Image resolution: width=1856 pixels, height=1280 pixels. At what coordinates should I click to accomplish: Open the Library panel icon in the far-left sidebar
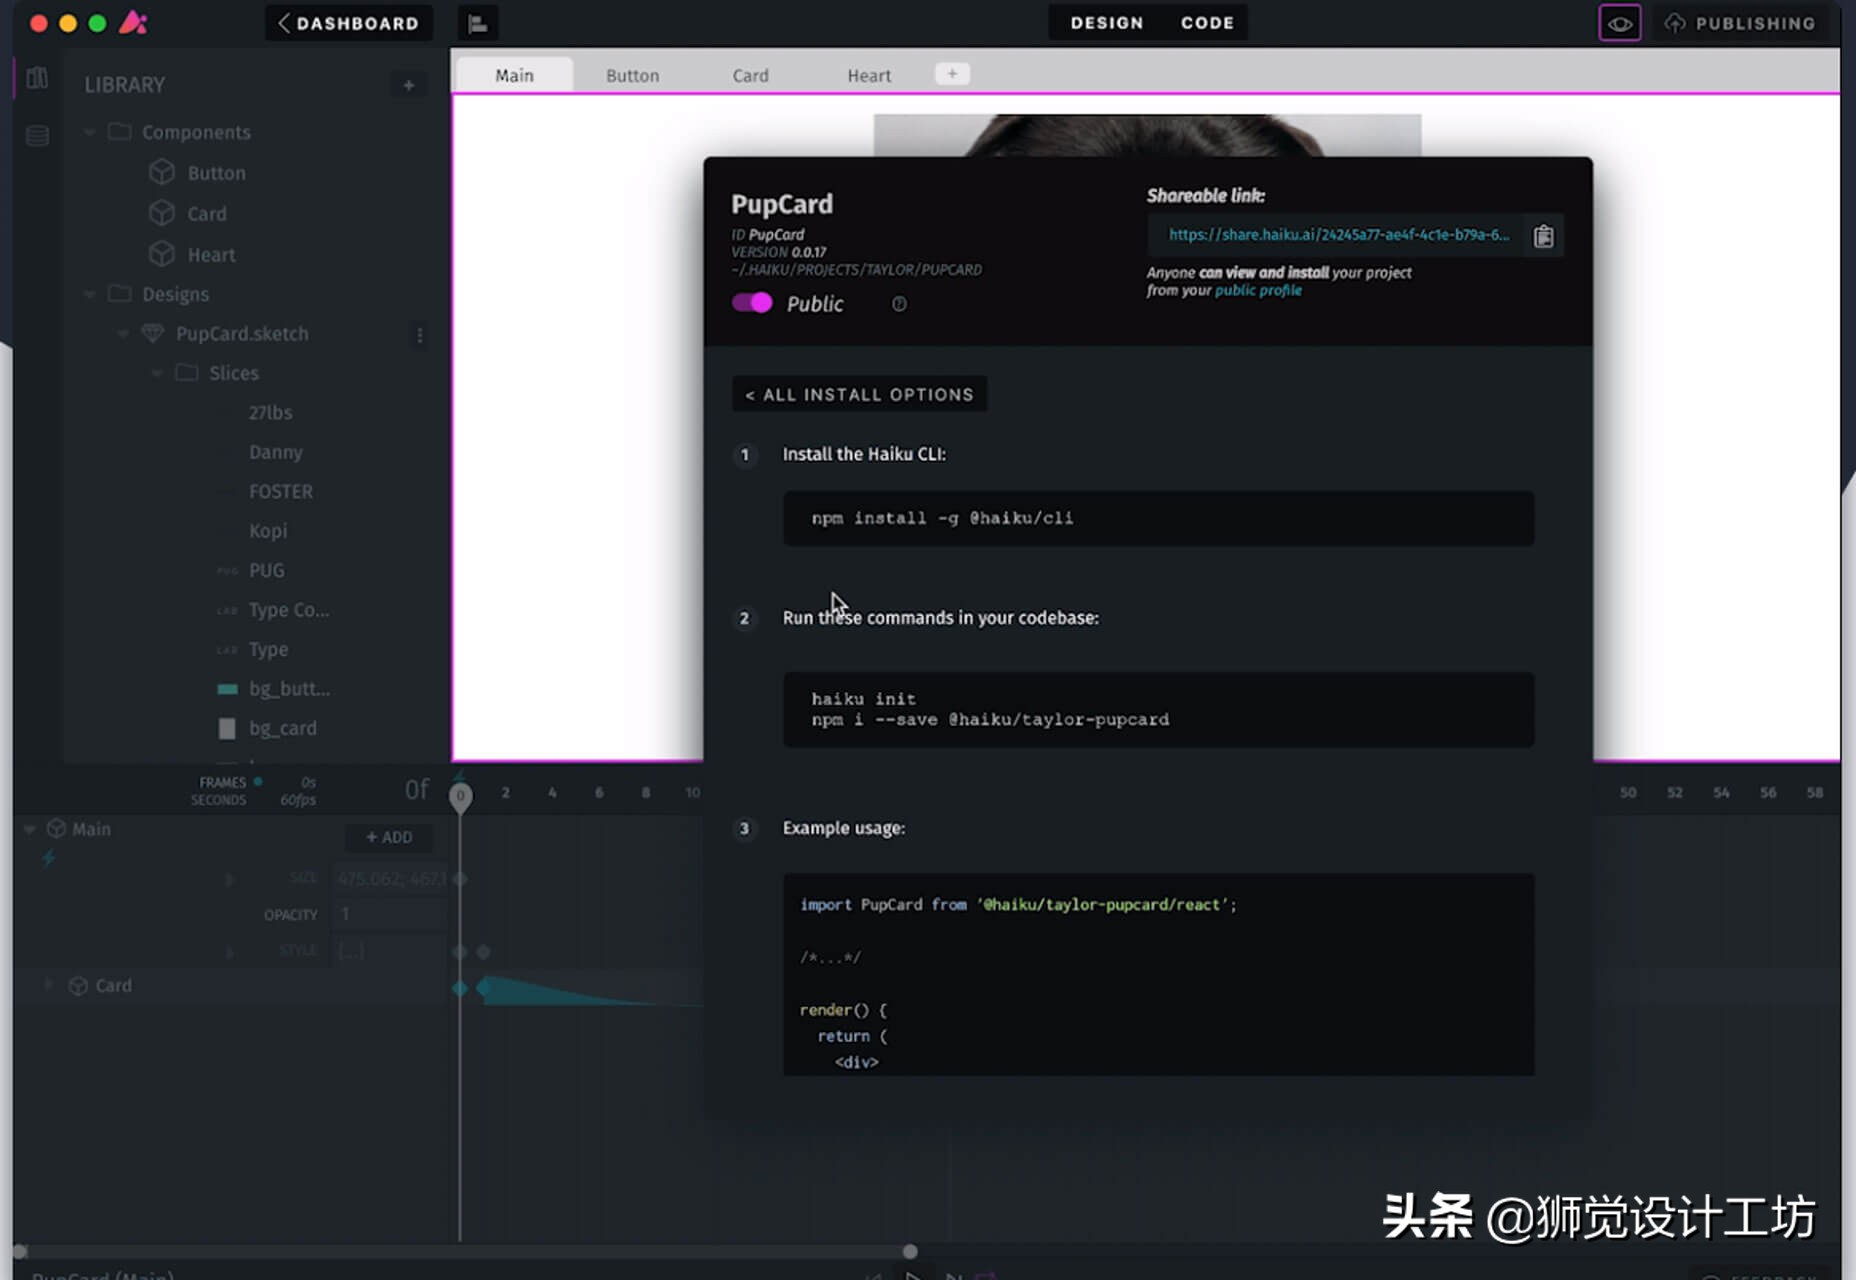pos(36,78)
